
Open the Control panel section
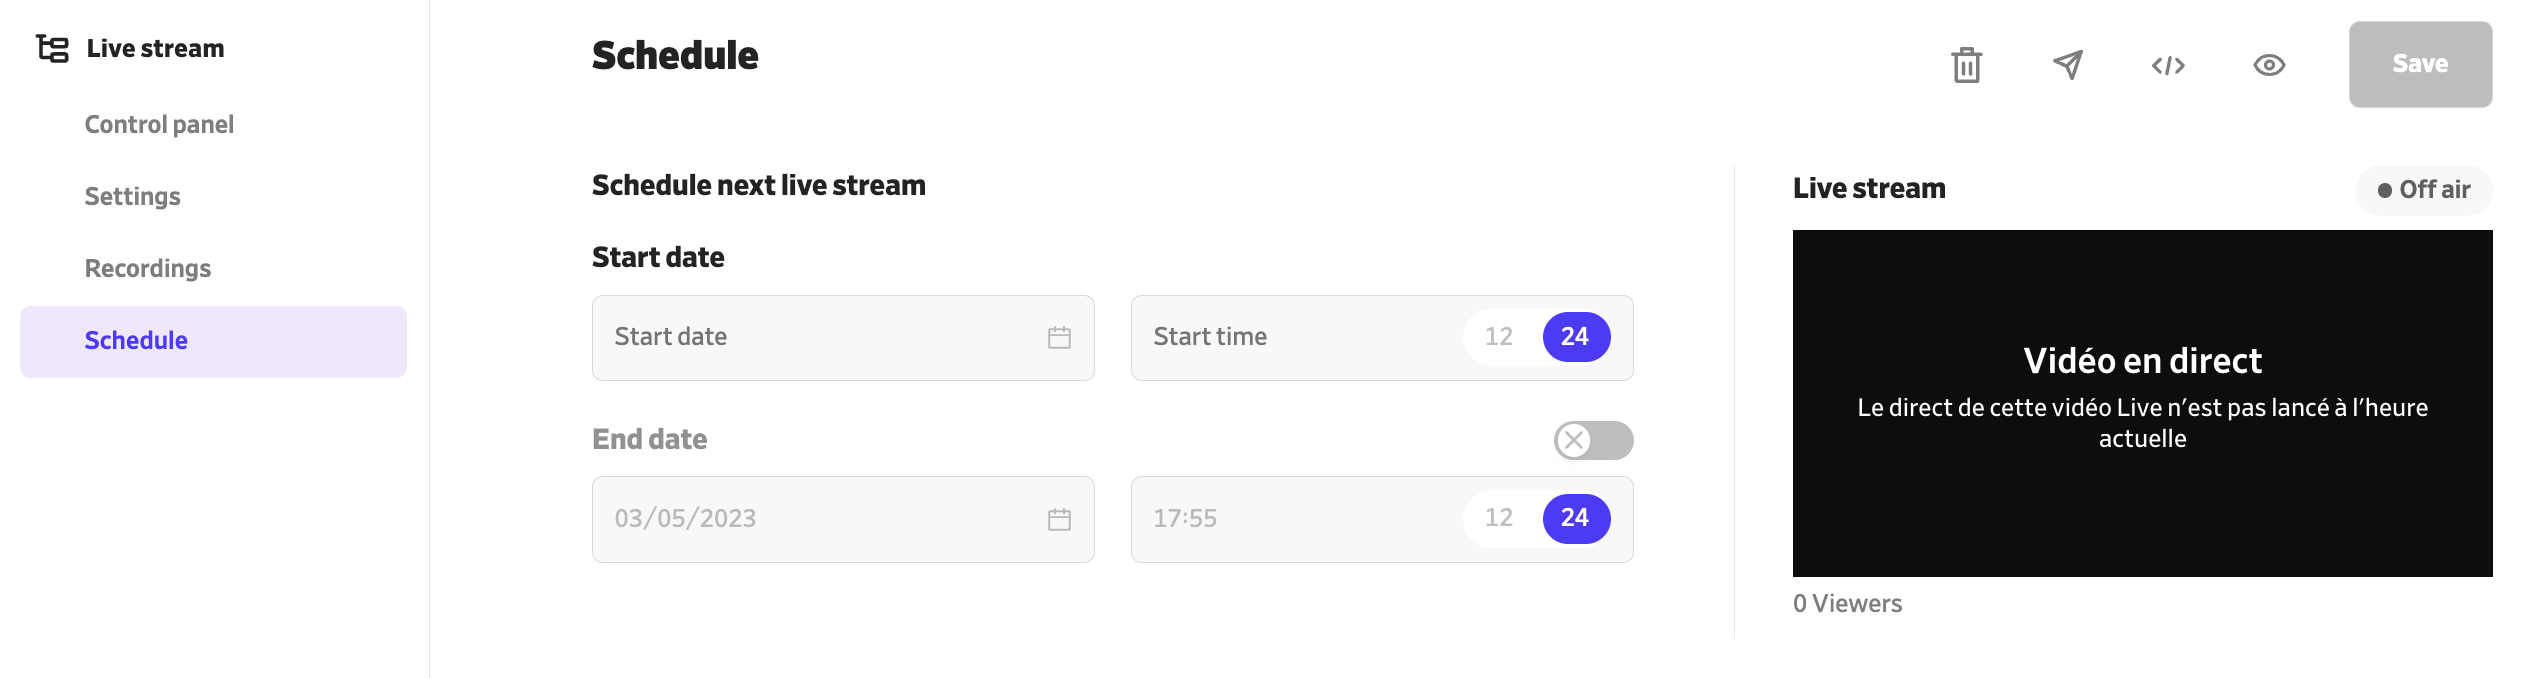pyautogui.click(x=159, y=124)
